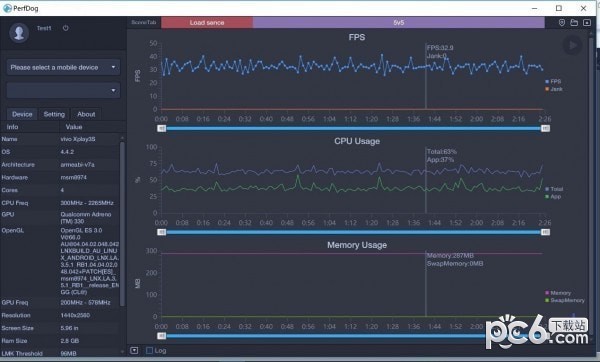
Task: Switch to the Setting tab
Action: coord(54,114)
